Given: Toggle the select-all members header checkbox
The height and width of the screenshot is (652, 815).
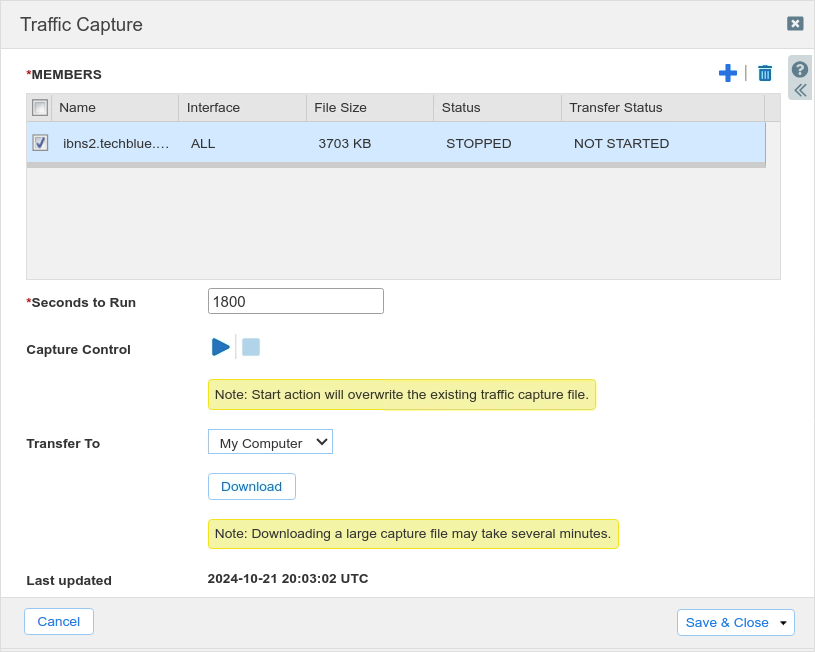Looking at the screenshot, I should click(x=40, y=108).
